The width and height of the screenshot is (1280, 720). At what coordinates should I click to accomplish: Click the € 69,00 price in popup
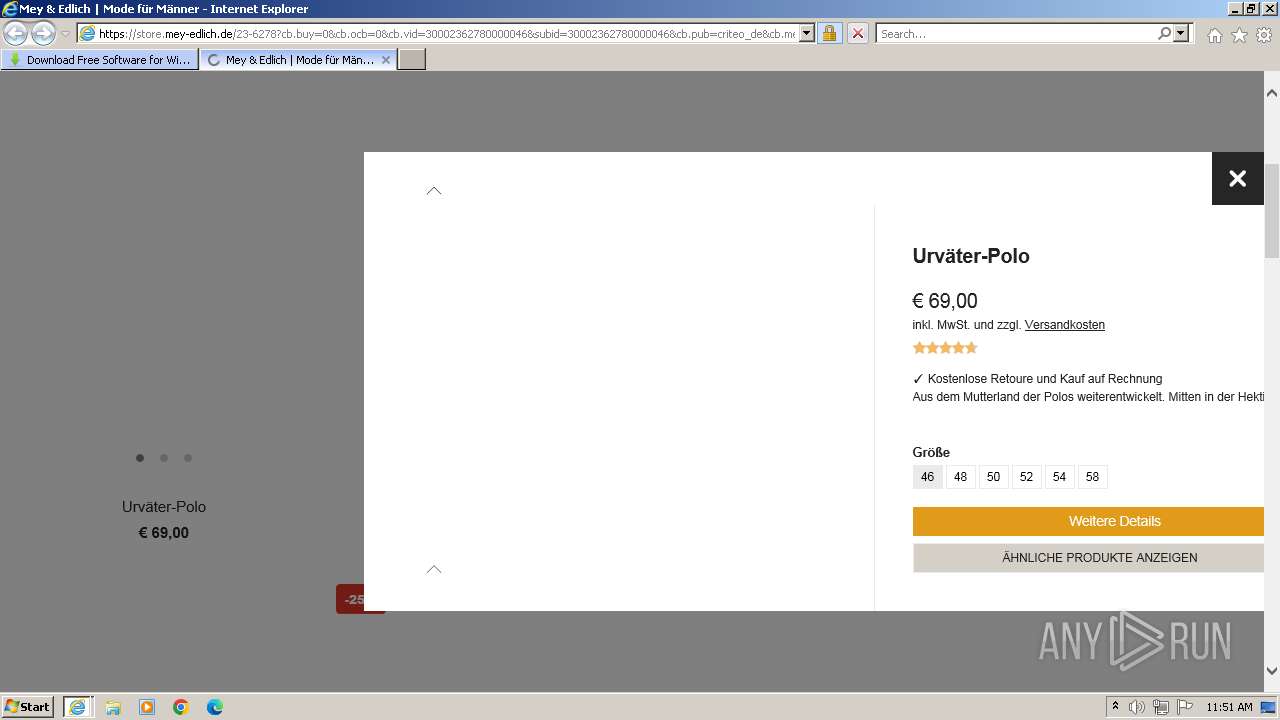tap(945, 301)
